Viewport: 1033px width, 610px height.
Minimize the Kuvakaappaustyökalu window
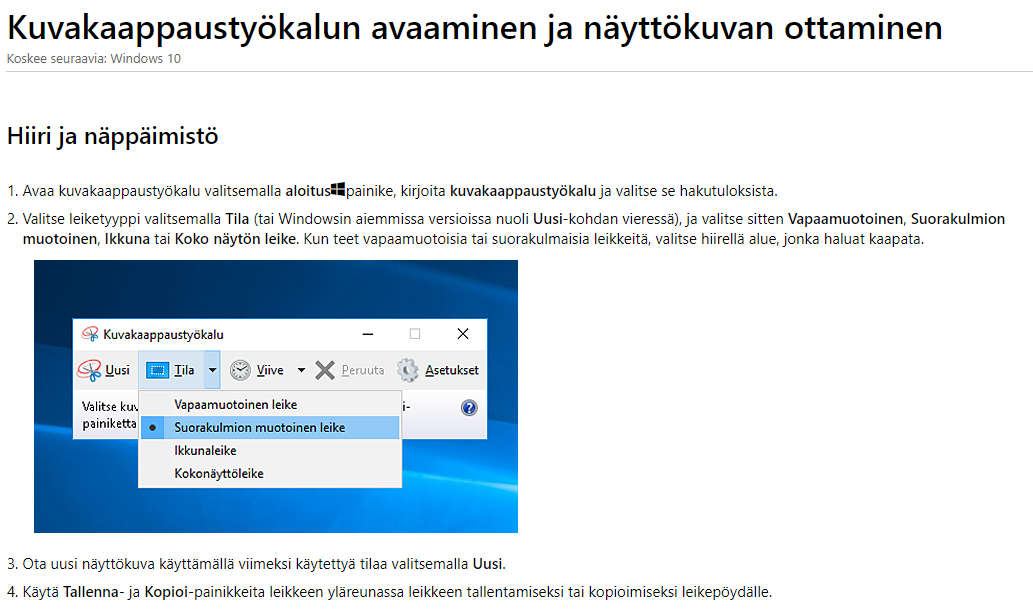coord(368,334)
